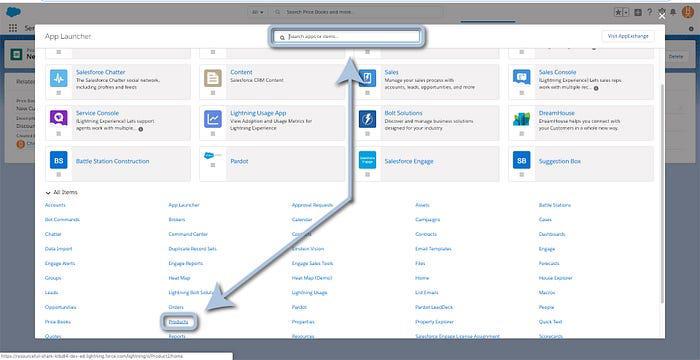This screenshot has width=700, height=360.
Task: Expand the favorites list dropdown arrow
Action: coord(626,13)
